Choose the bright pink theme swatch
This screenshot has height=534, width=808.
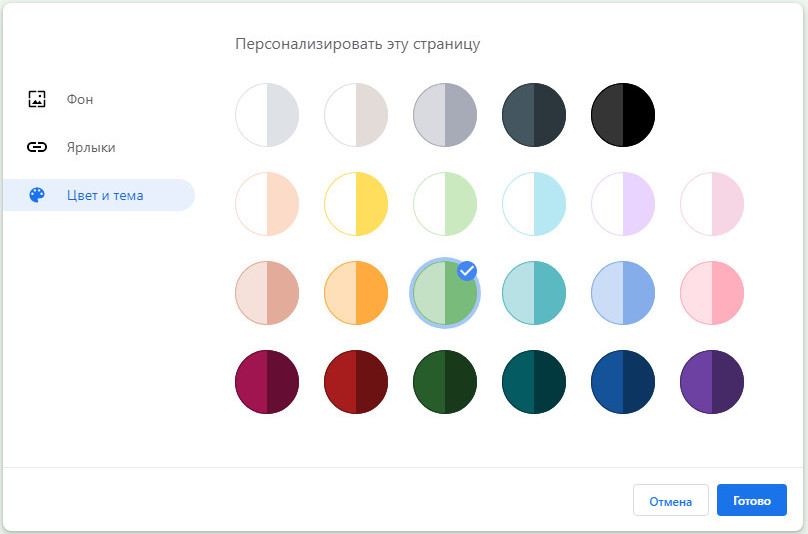pos(712,293)
